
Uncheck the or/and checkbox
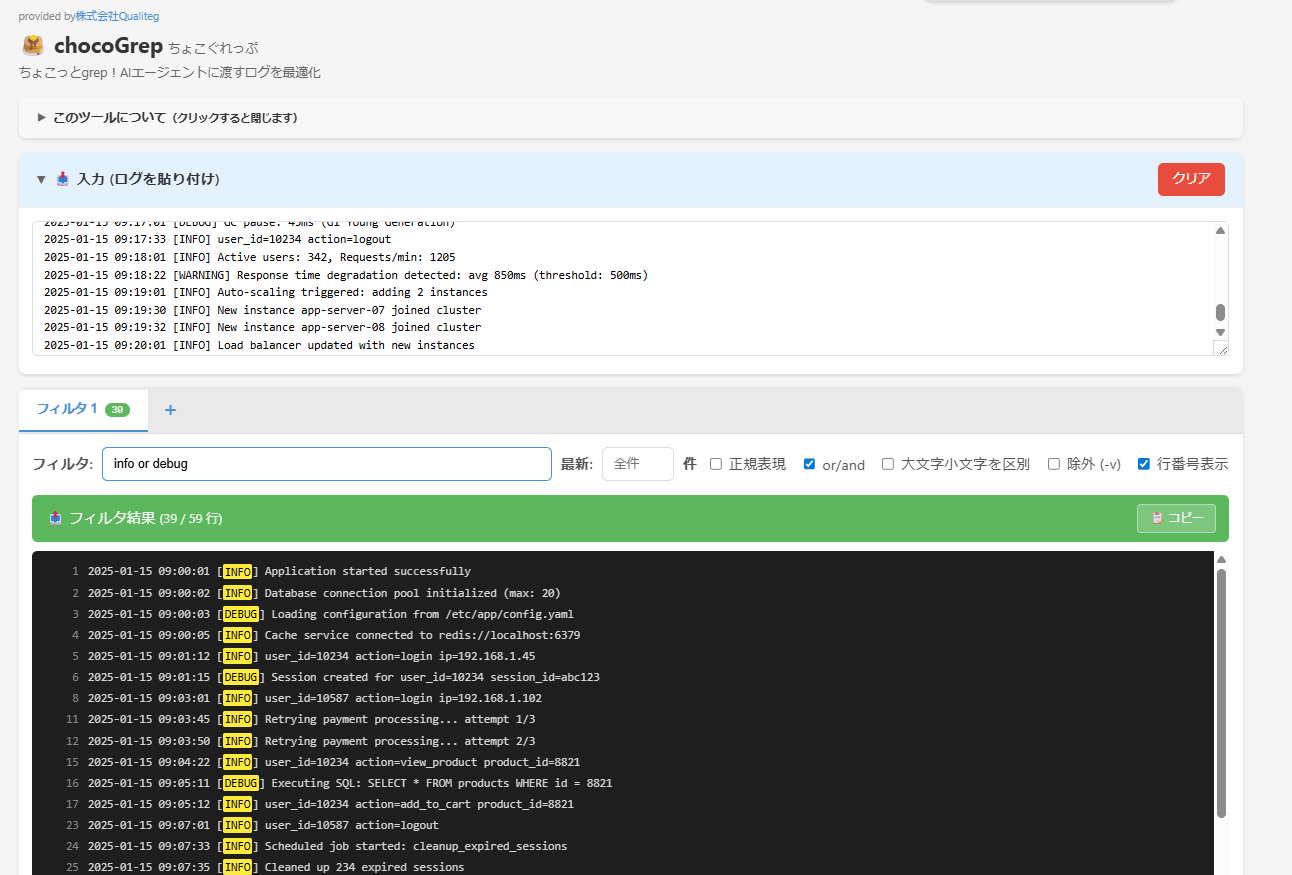(810, 464)
